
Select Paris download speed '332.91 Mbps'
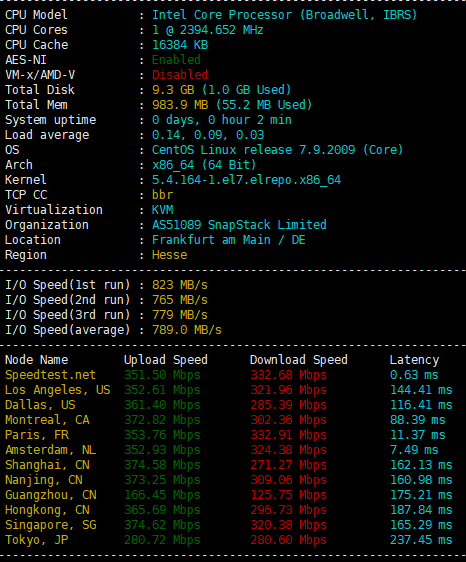click(288, 435)
